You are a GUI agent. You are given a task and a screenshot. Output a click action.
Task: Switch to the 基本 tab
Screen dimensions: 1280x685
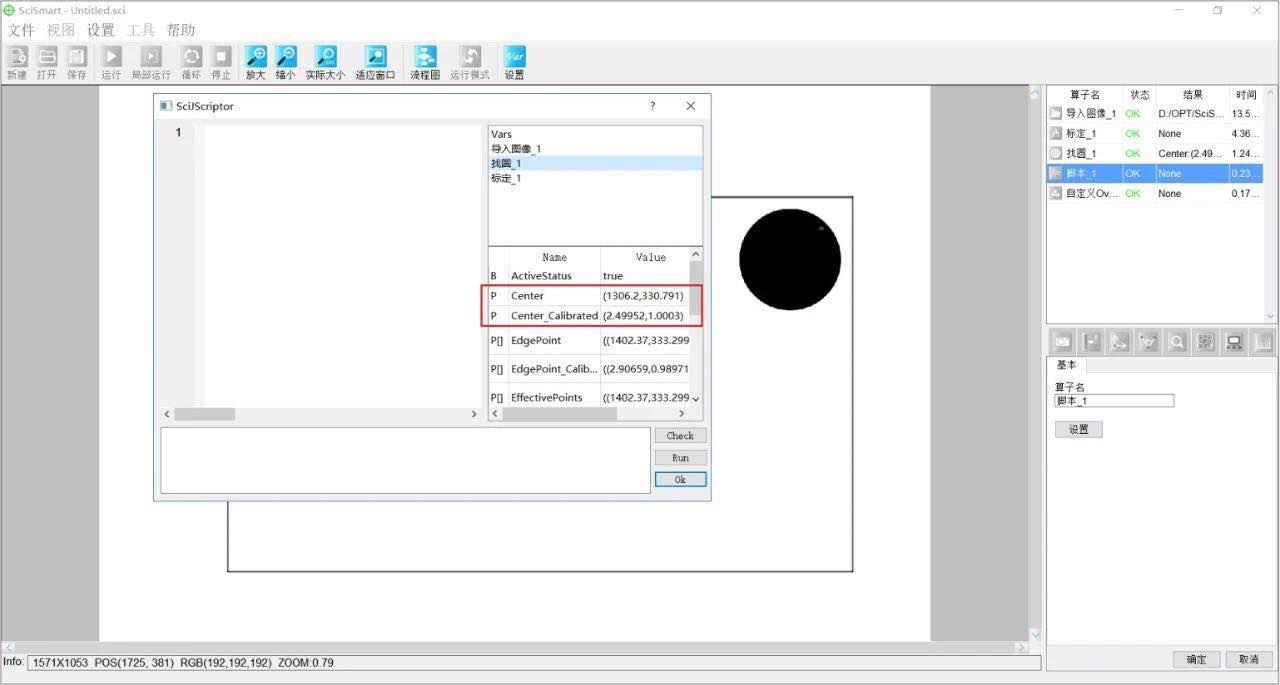click(x=1067, y=366)
